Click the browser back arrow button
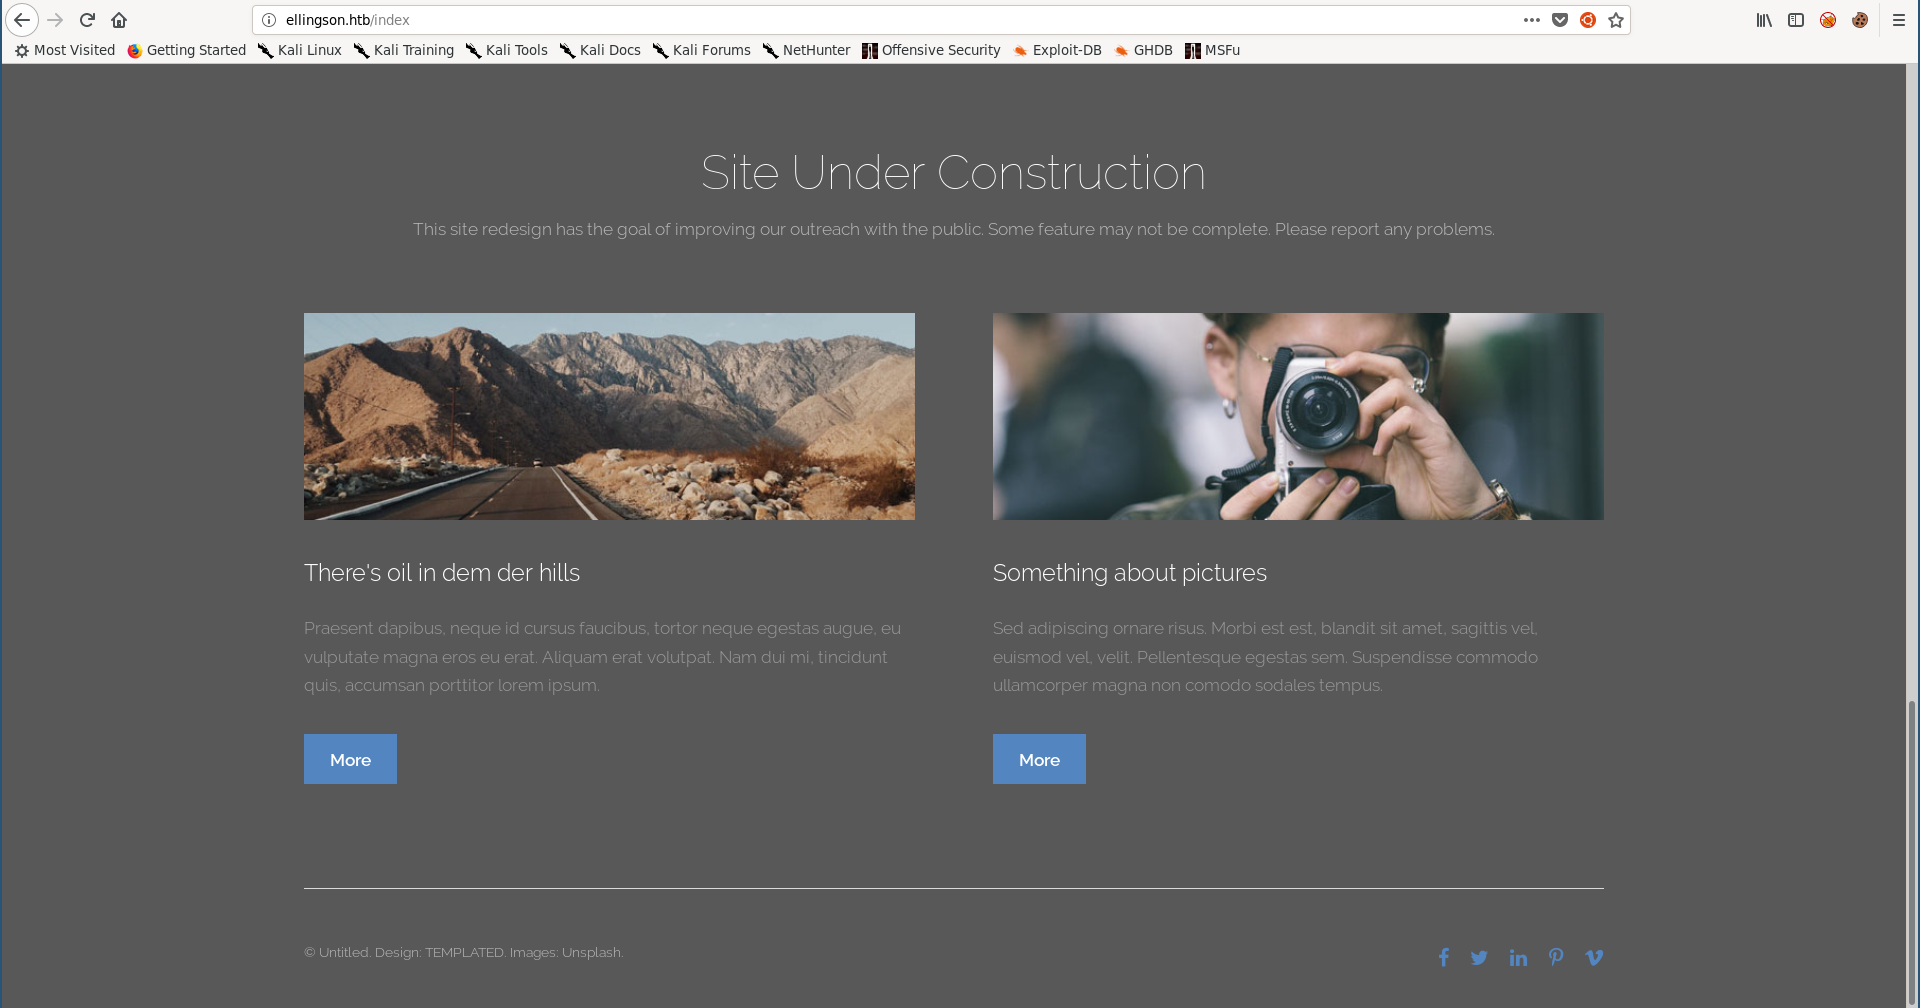The width and height of the screenshot is (1920, 1008). (22, 20)
